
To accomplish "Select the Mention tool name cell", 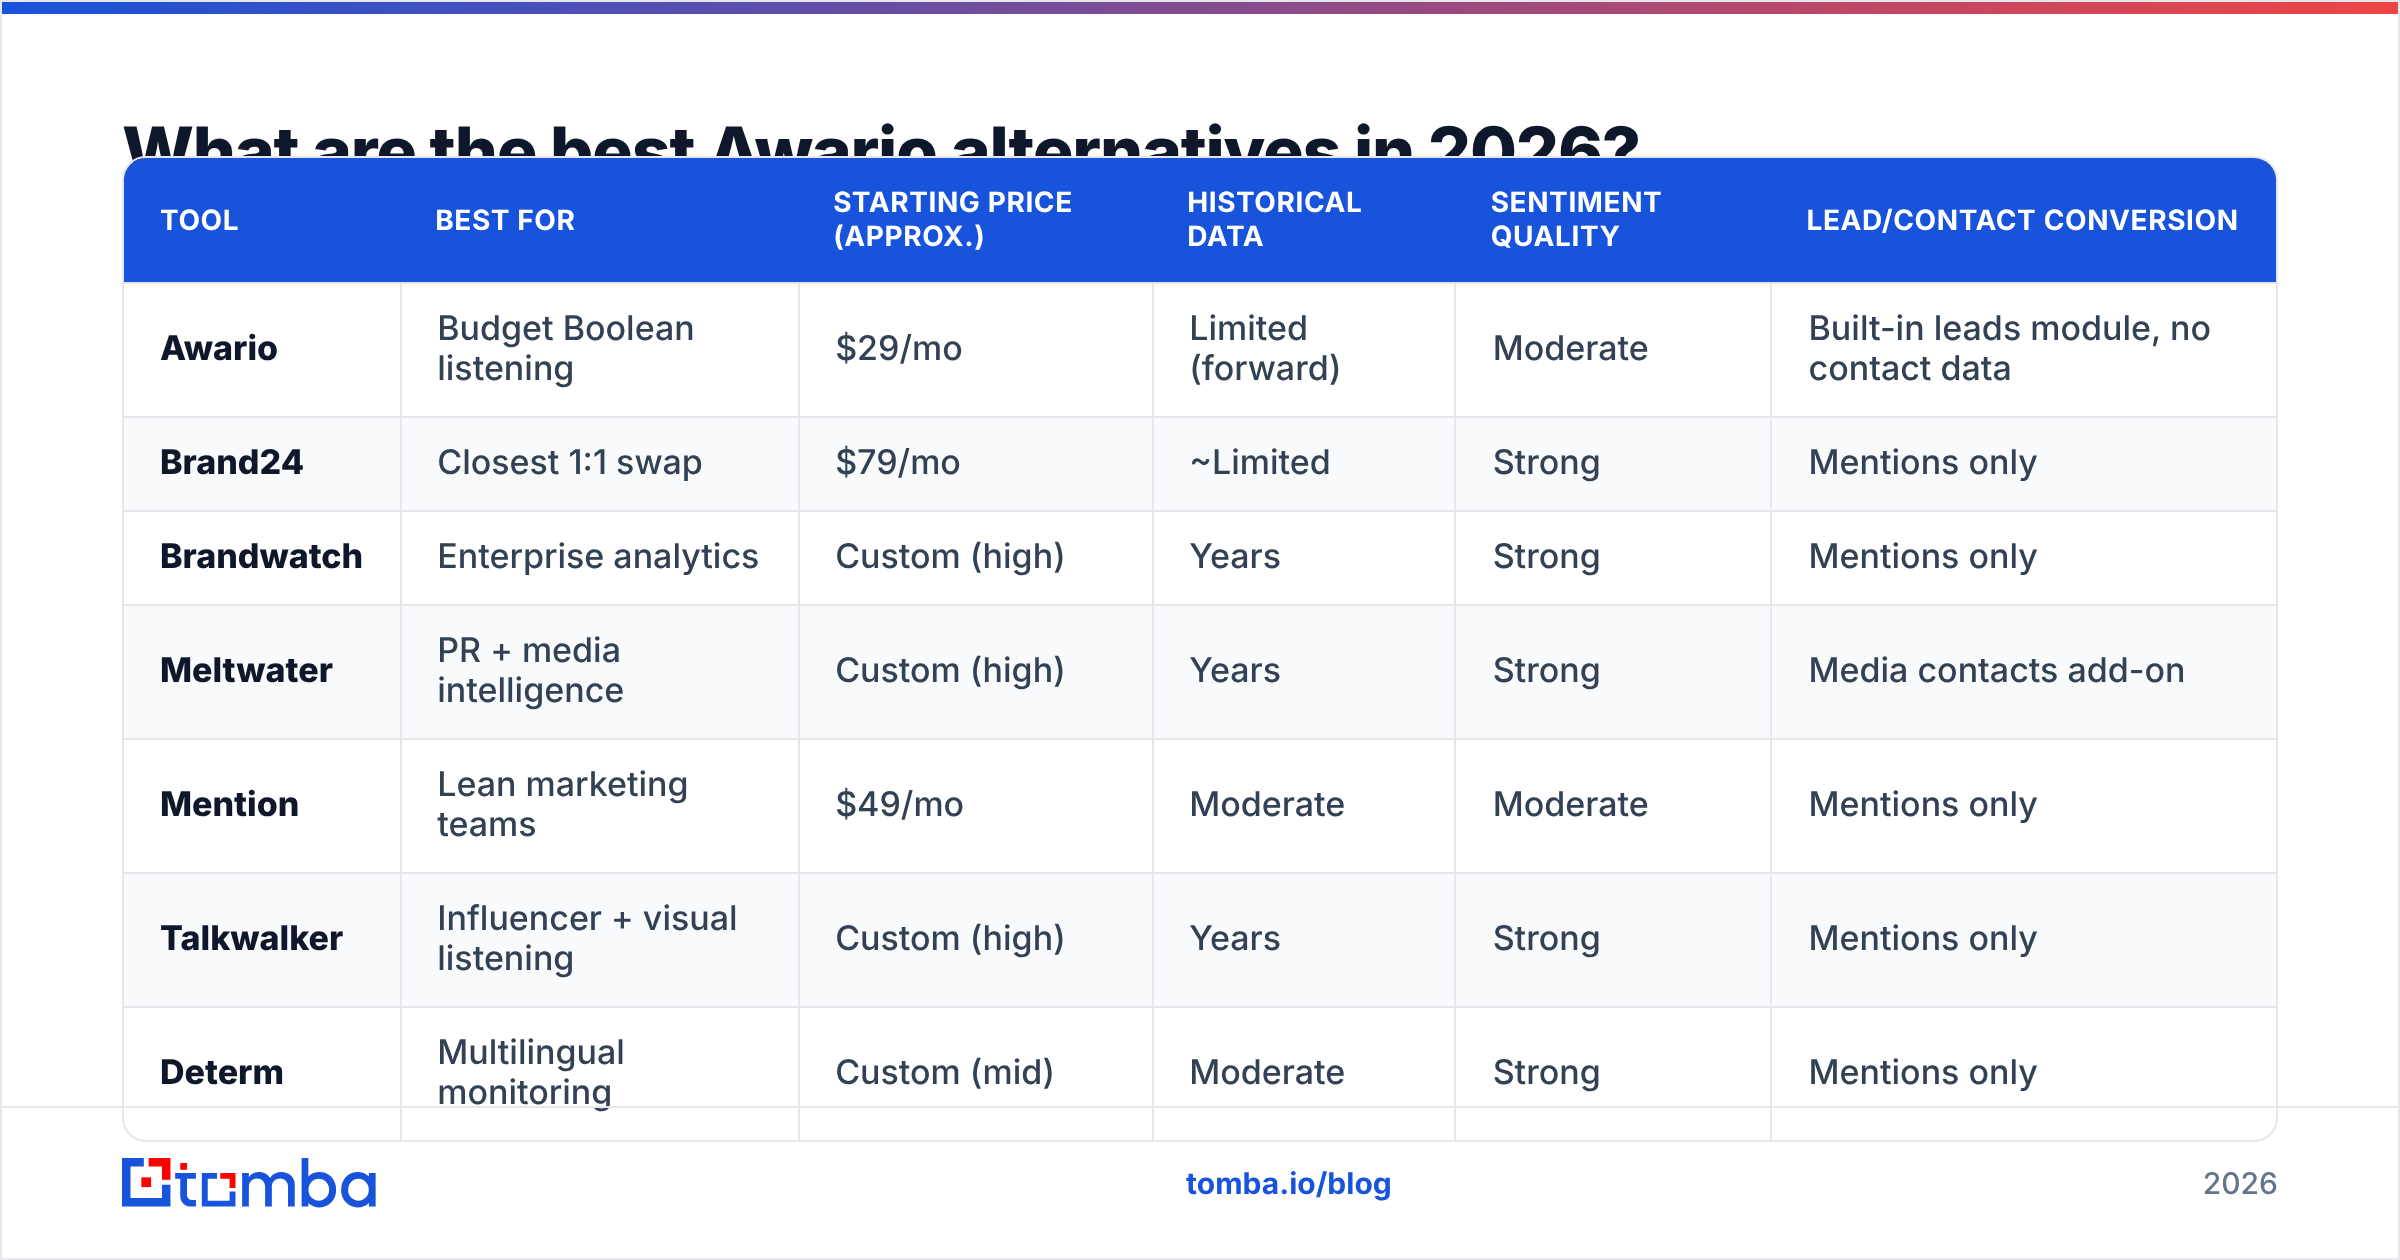I will coord(262,805).
